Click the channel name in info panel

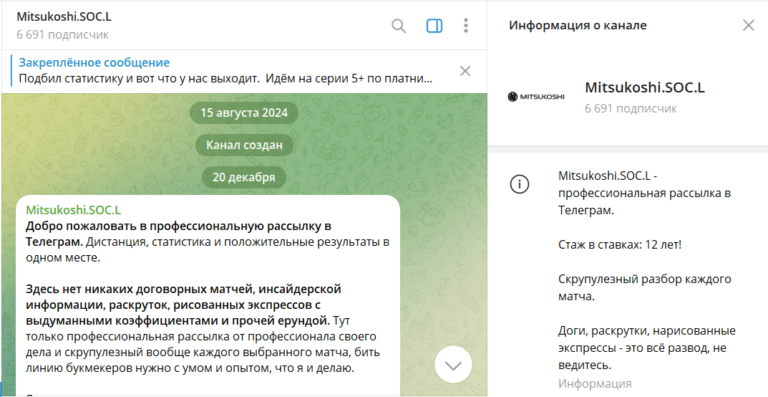click(645, 88)
